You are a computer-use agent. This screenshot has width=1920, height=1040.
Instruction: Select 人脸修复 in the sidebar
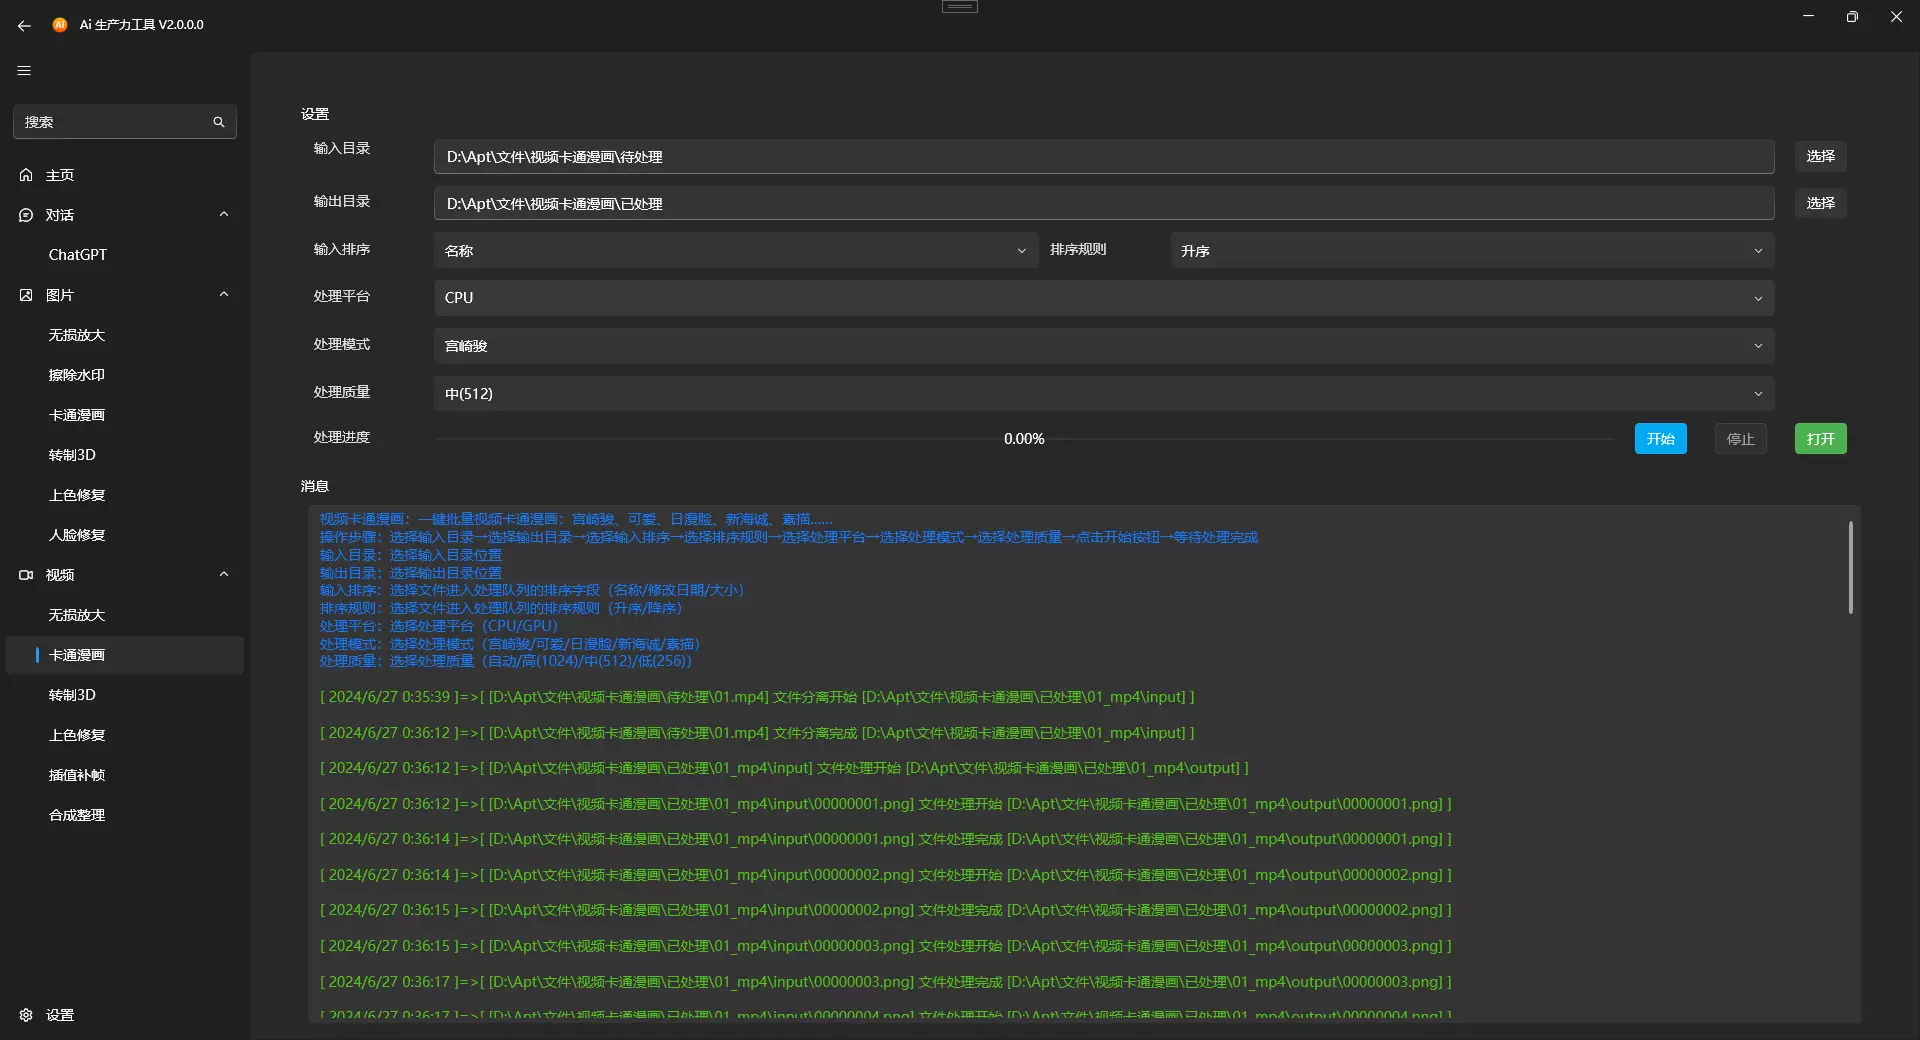[x=125, y=535]
